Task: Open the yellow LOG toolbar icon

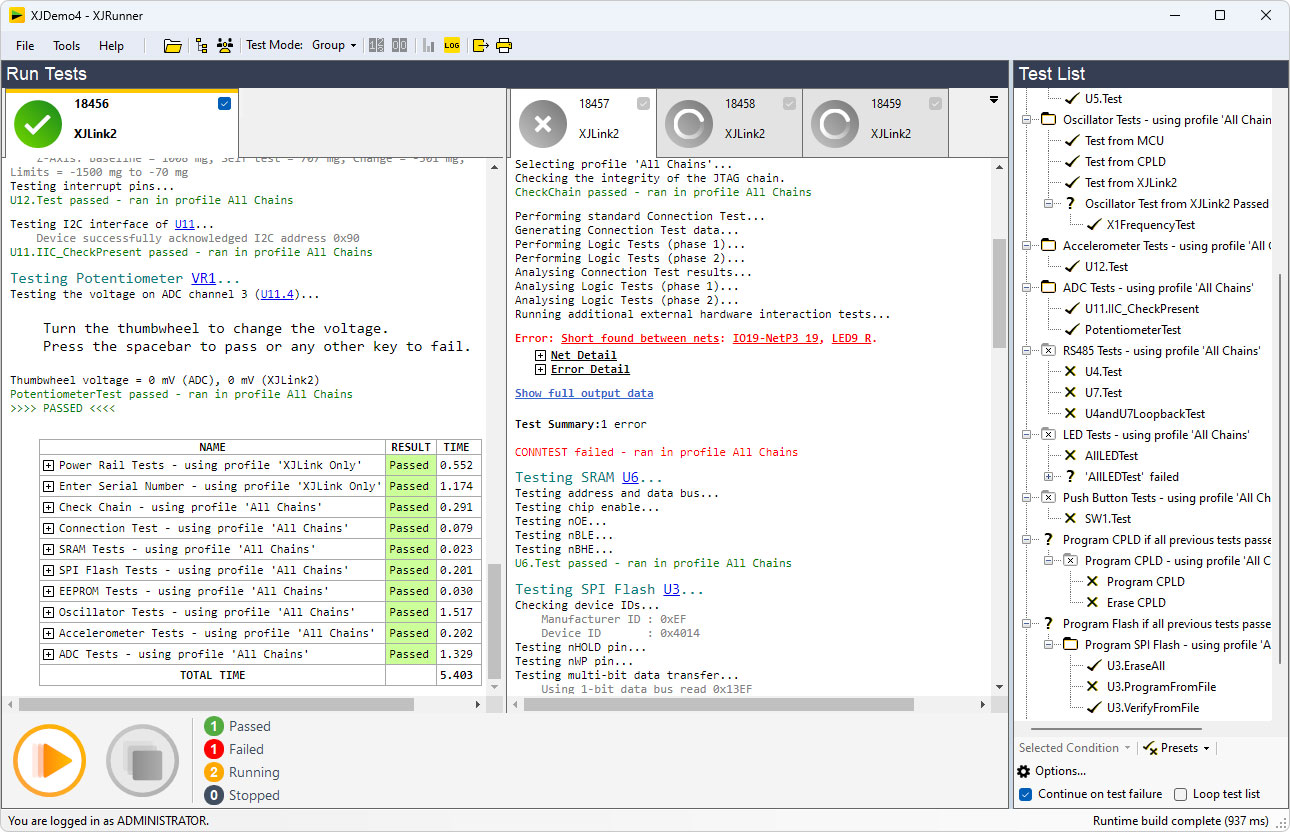Action: pyautogui.click(x=452, y=45)
